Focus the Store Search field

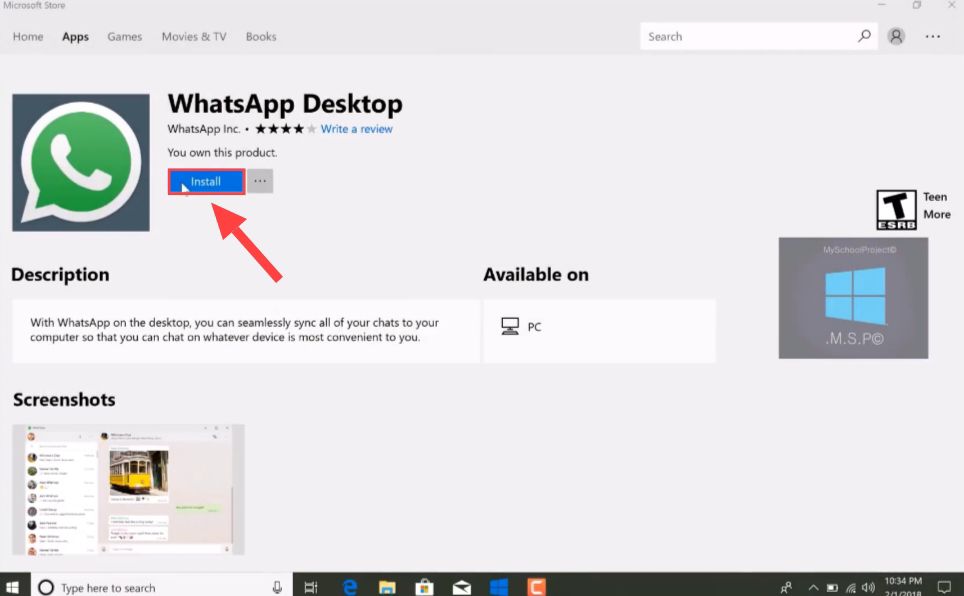coord(759,36)
